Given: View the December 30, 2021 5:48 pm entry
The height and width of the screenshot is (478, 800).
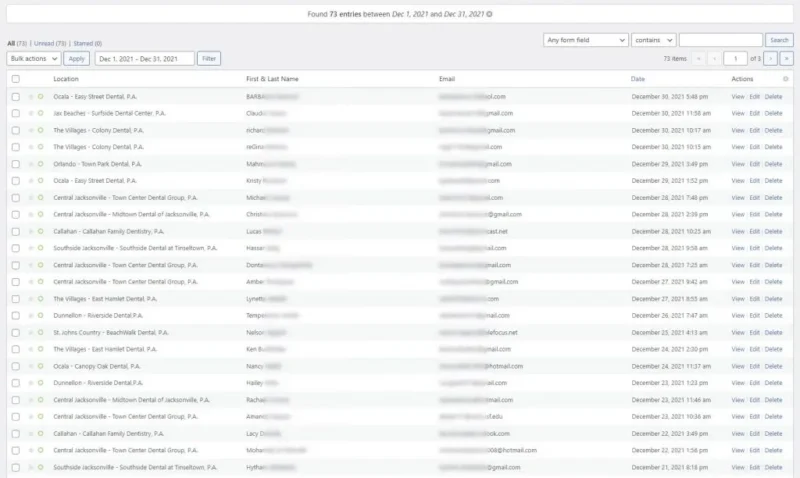Looking at the screenshot, I should 737,97.
